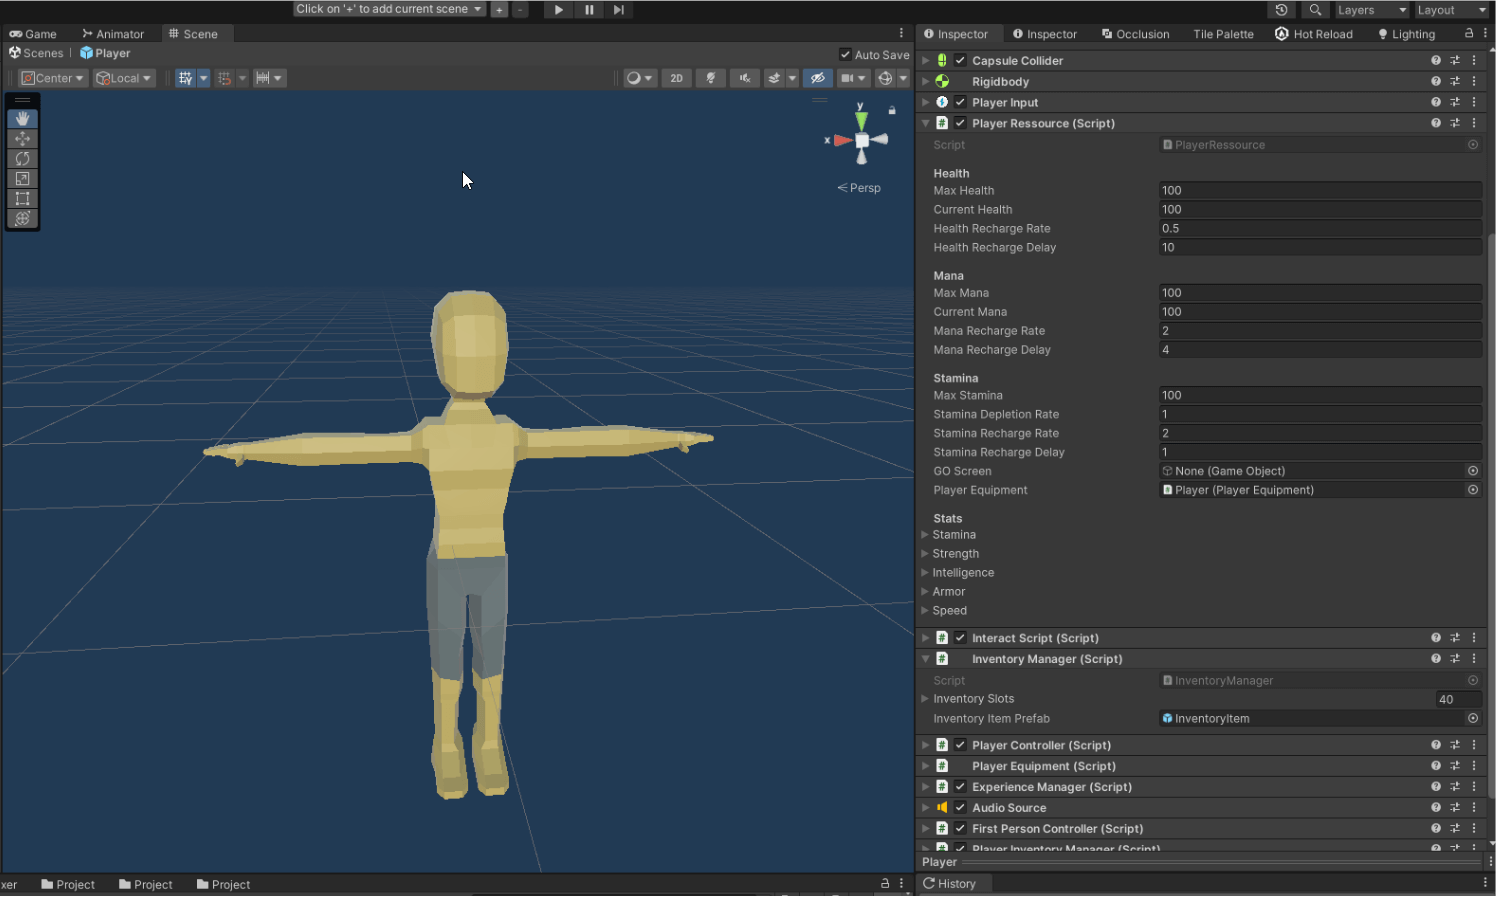Select the Scale tool
Screen dimensions: 1498x897
(x=22, y=179)
